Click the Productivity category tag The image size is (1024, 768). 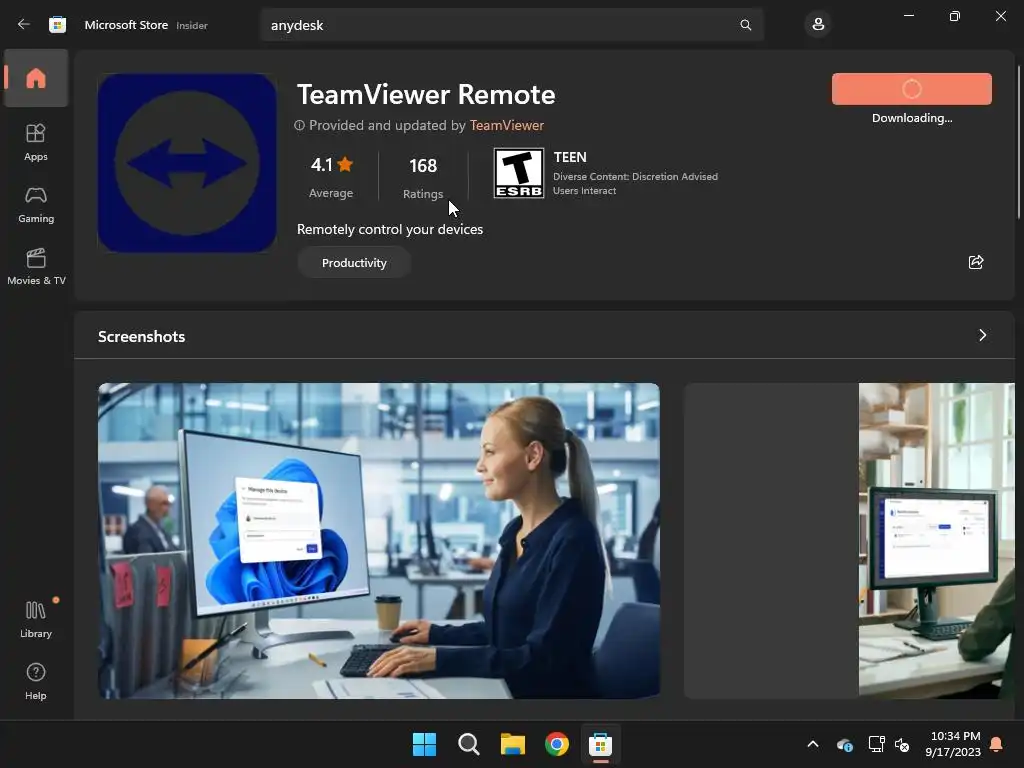(x=354, y=263)
